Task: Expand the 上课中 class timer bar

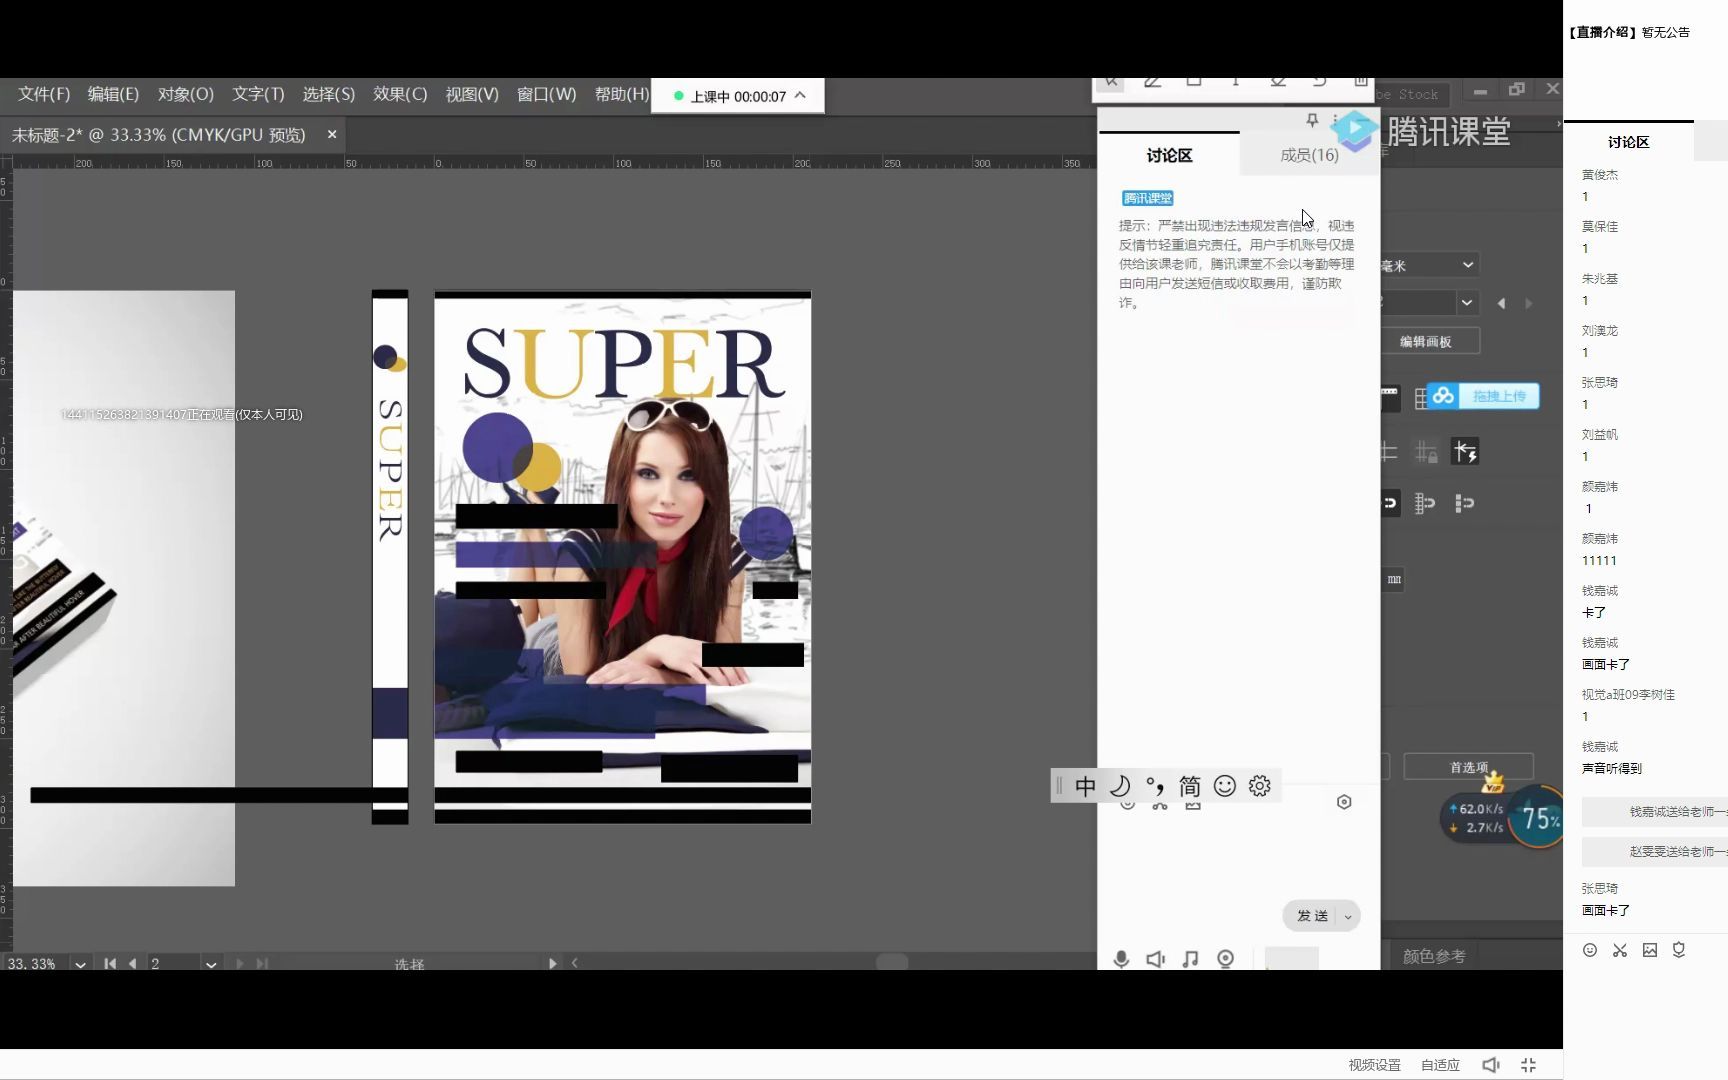Action: (x=800, y=96)
